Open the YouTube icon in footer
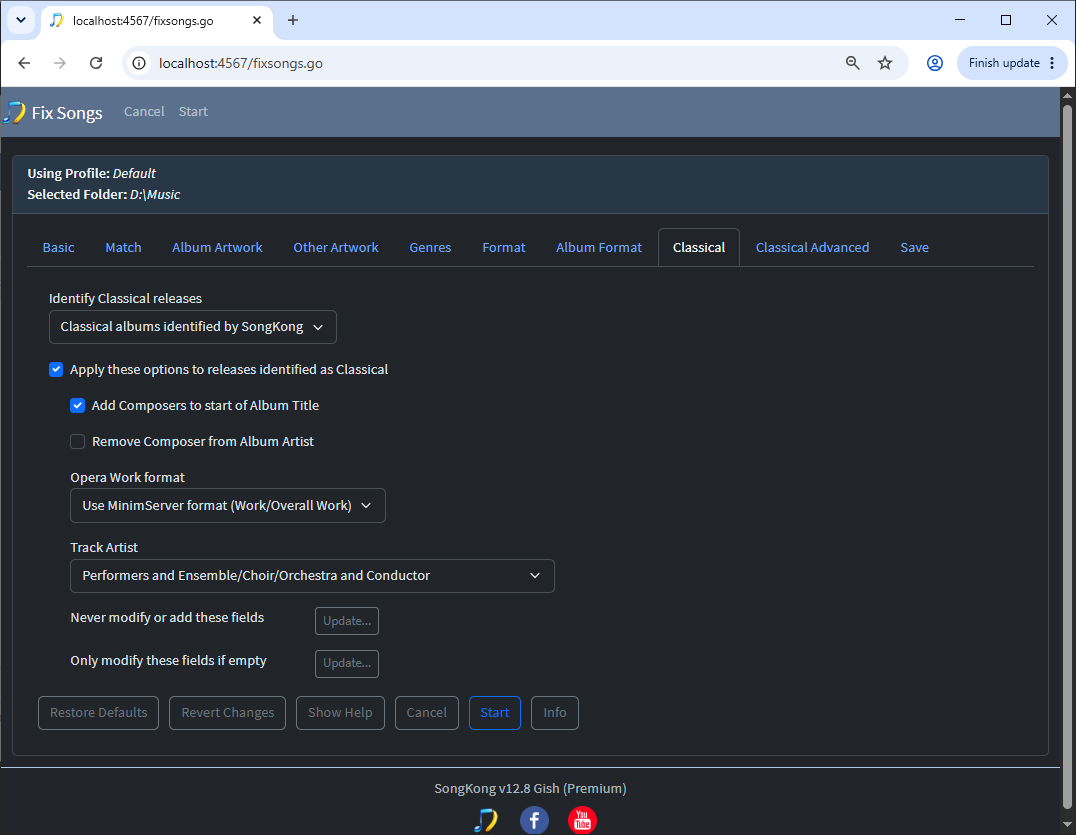1076x835 pixels. pyautogui.click(x=582, y=820)
